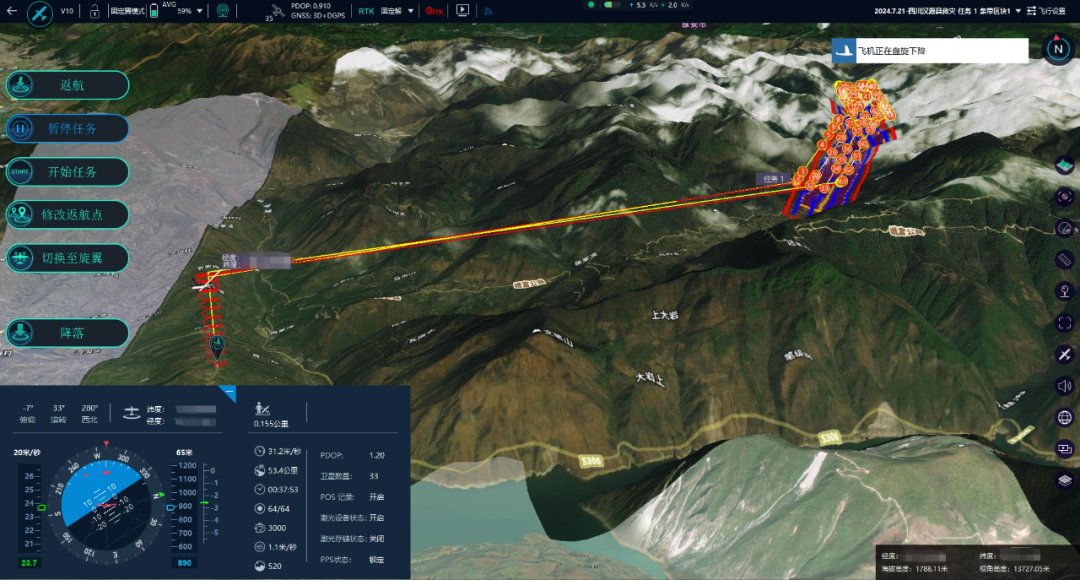Open the battery 59% dropdown
The image size is (1080, 580).
pos(201,12)
